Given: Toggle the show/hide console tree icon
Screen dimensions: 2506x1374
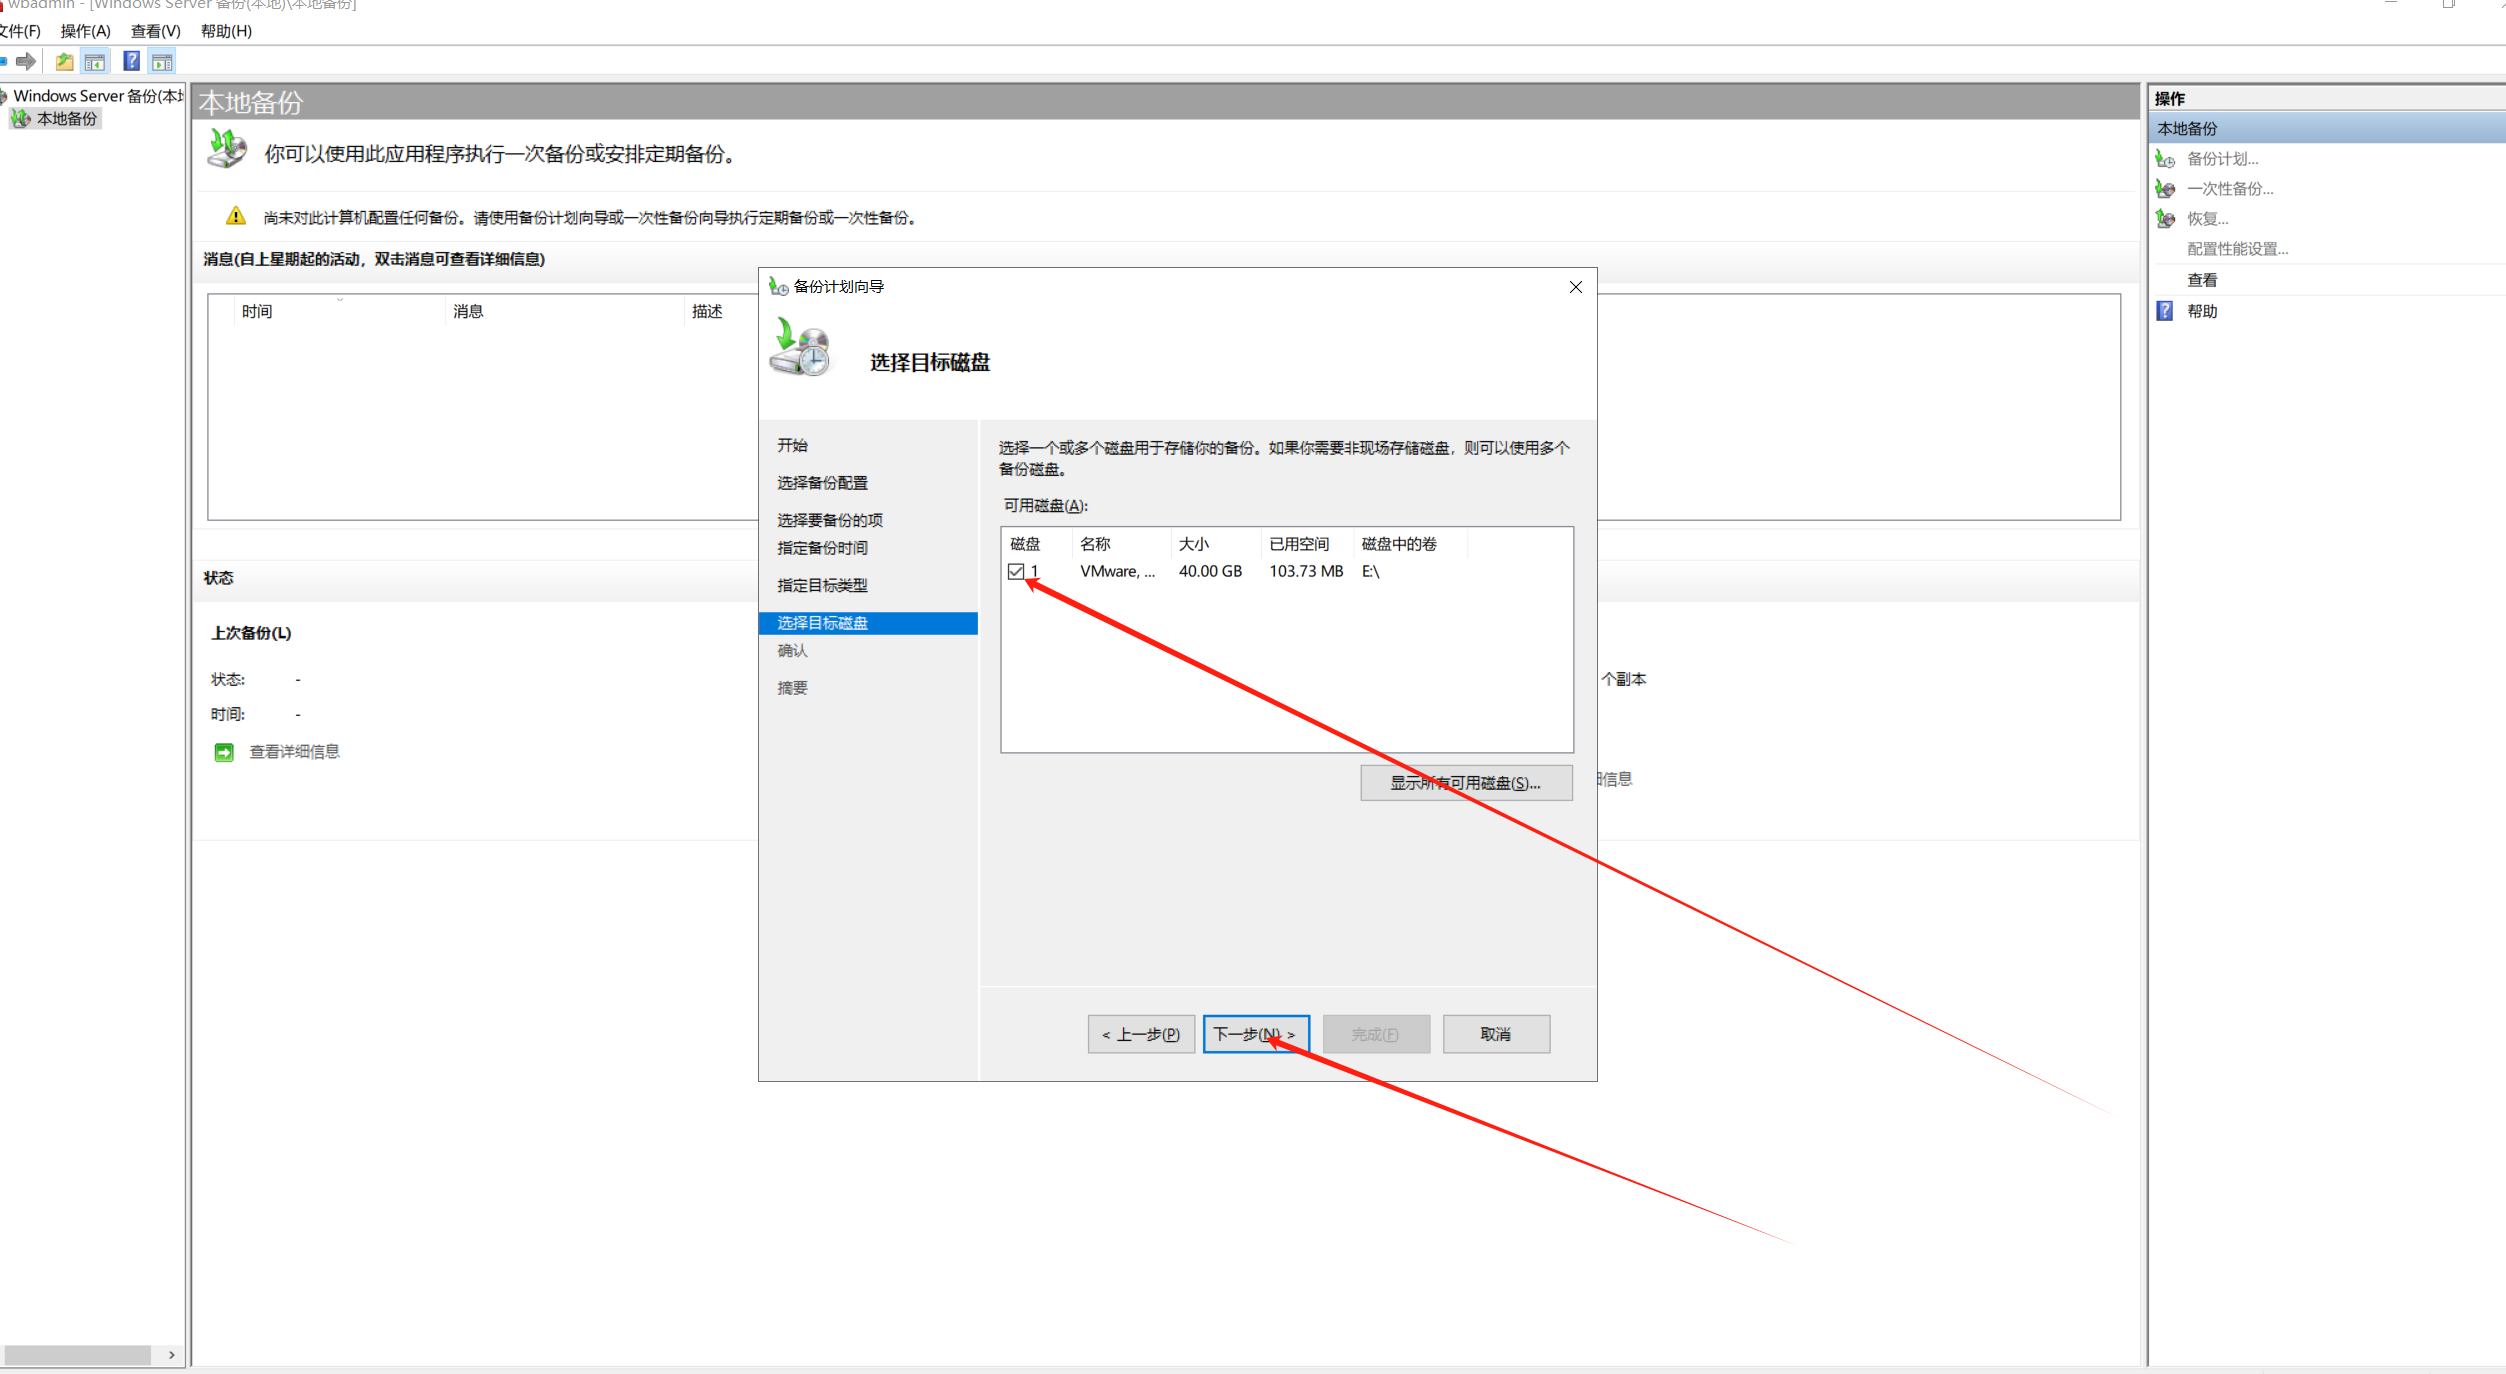Looking at the screenshot, I should tap(95, 62).
